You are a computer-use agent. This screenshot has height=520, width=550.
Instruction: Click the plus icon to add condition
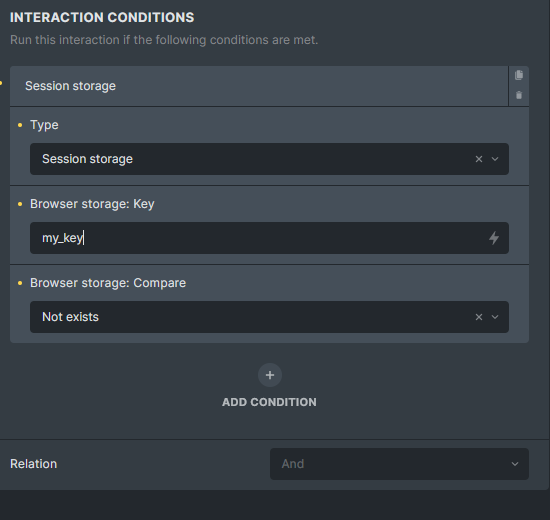pos(270,375)
